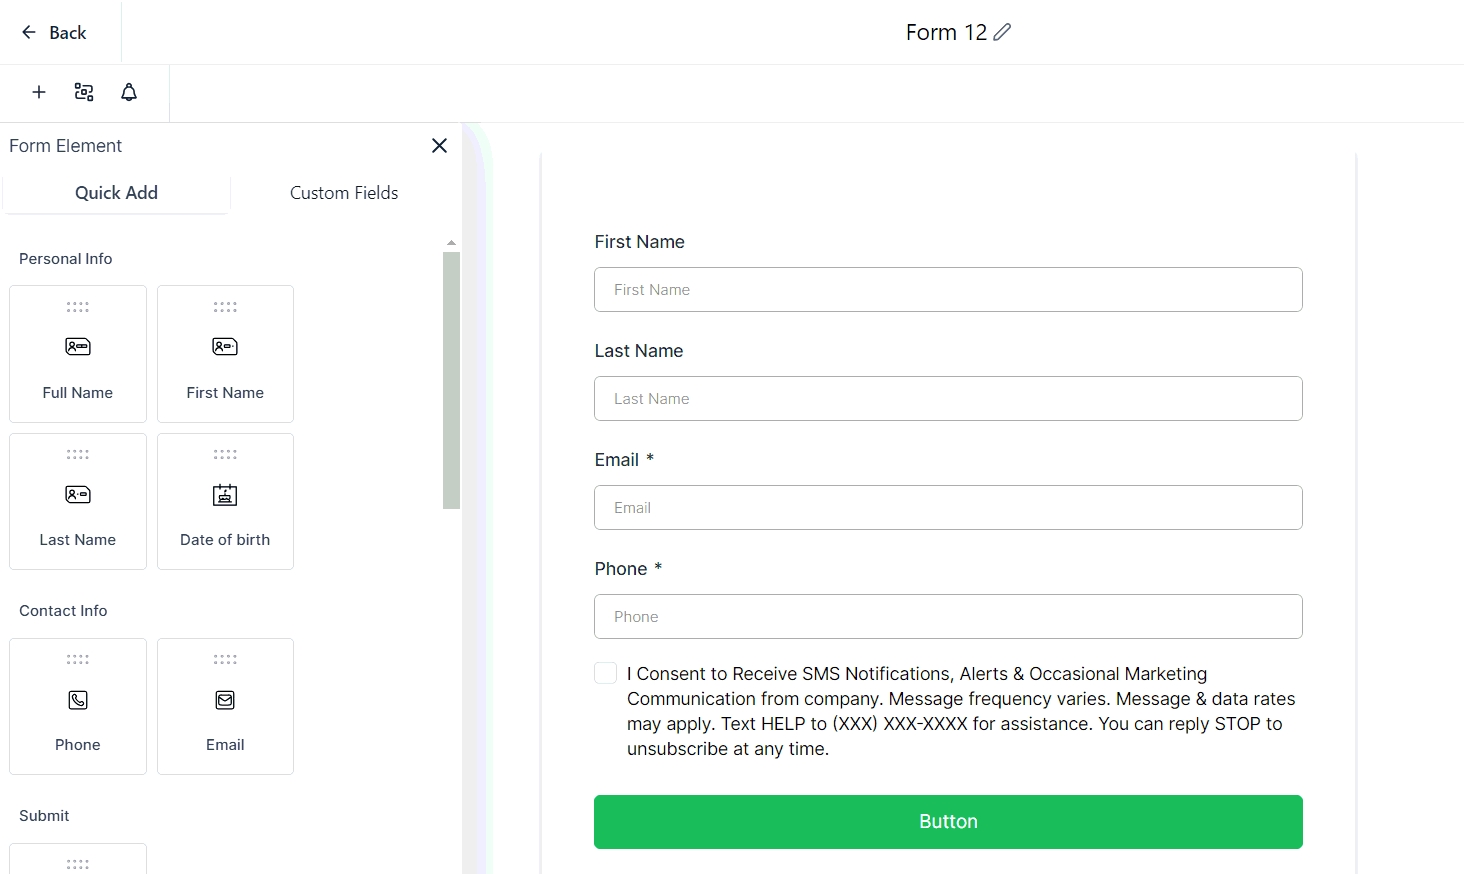Close the Form Element panel

[439, 146]
